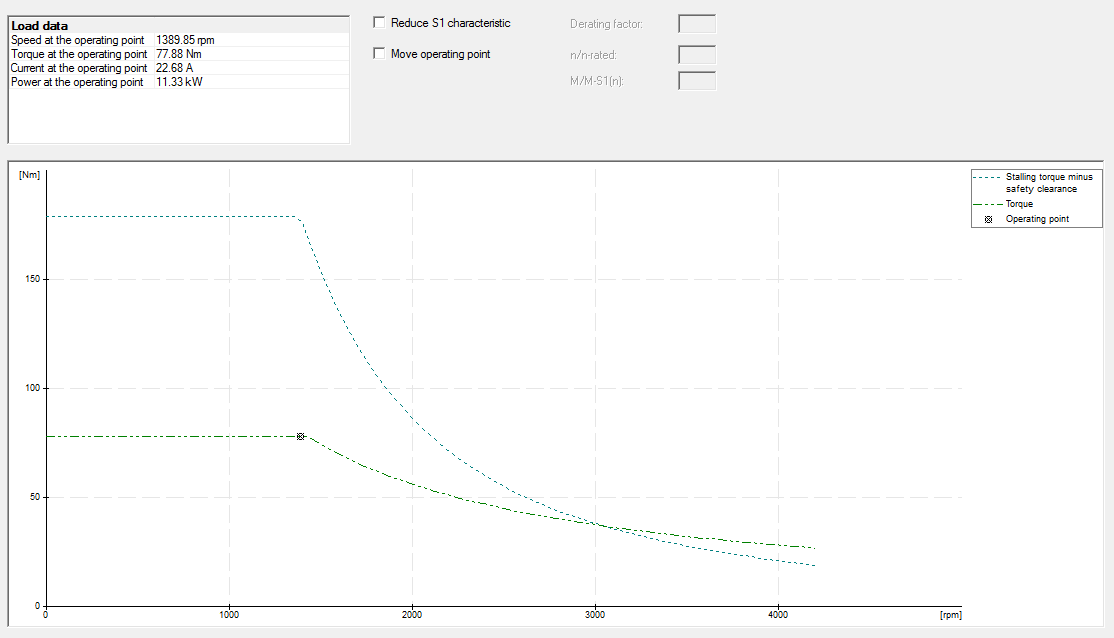Screen dimensions: 1114x638
Task: Click the 11.33 kW power value
Action: pyautogui.click(x=180, y=82)
